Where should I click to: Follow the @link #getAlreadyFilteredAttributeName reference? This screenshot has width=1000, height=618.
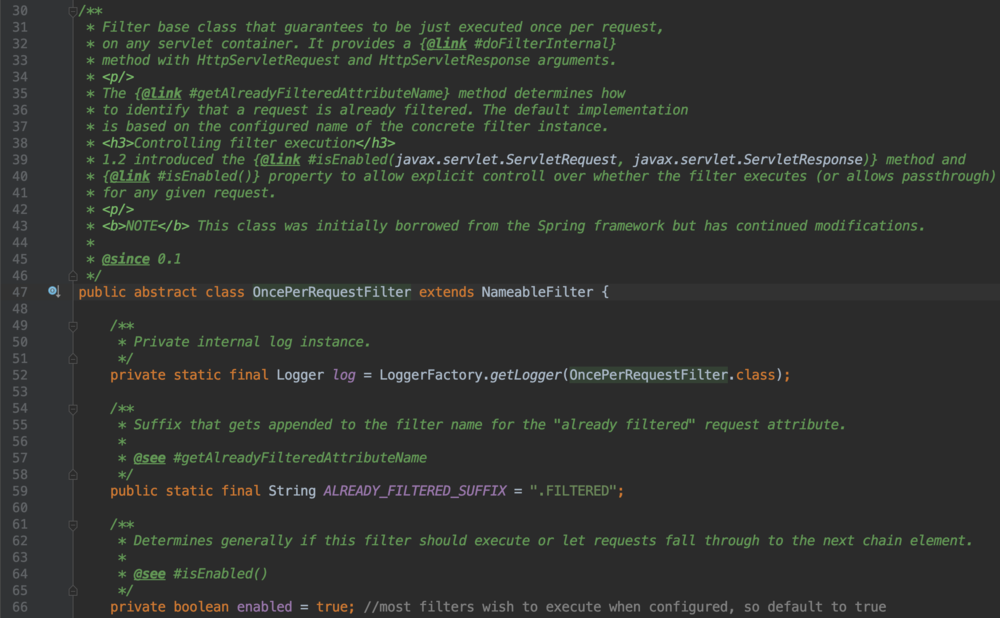tap(292, 94)
